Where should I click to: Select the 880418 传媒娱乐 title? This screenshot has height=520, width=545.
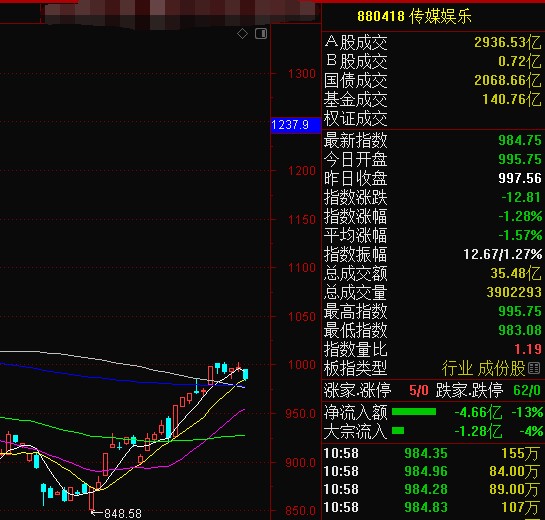414,16
